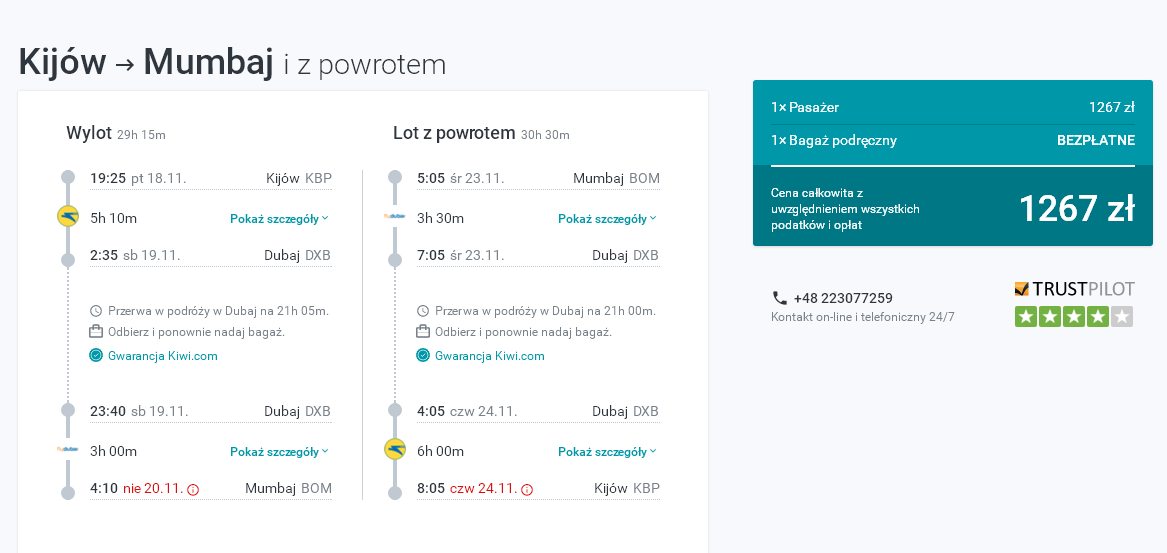Click outbound Gwarancja Kiwi.com checkmark icon
The width and height of the screenshot is (1167, 553).
tap(95, 356)
